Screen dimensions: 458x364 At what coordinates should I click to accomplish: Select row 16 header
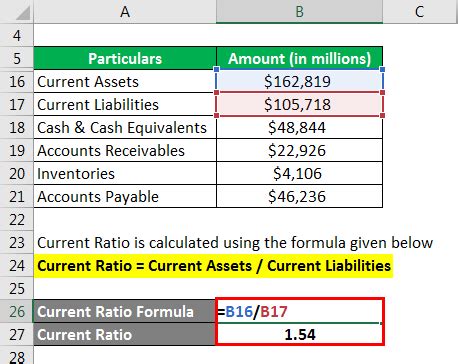coord(17,81)
